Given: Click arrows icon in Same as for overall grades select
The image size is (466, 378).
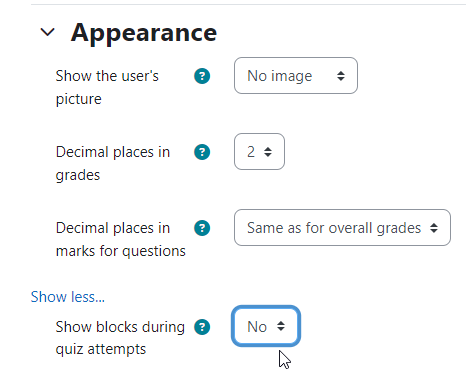Looking at the screenshot, I should (434, 228).
